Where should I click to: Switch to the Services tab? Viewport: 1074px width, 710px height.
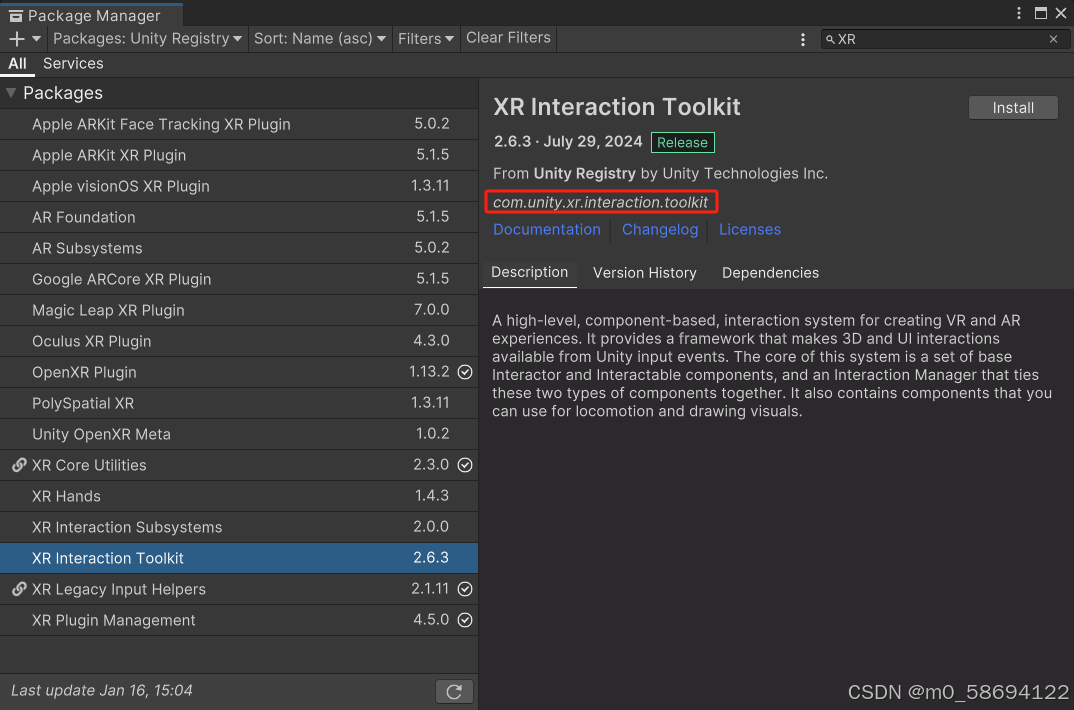pos(73,63)
